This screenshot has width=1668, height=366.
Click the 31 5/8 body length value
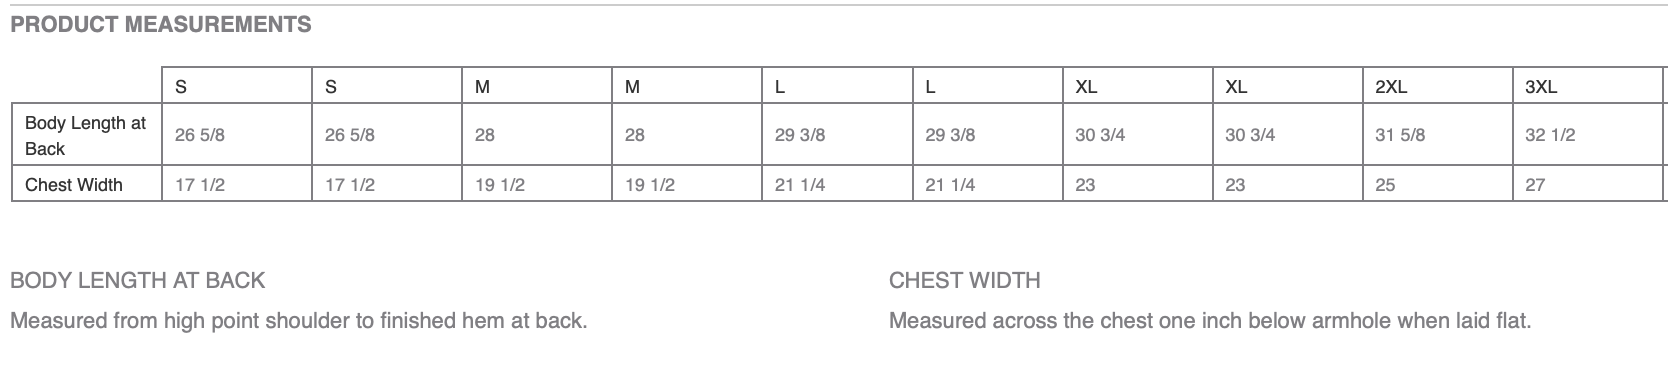[1400, 135]
